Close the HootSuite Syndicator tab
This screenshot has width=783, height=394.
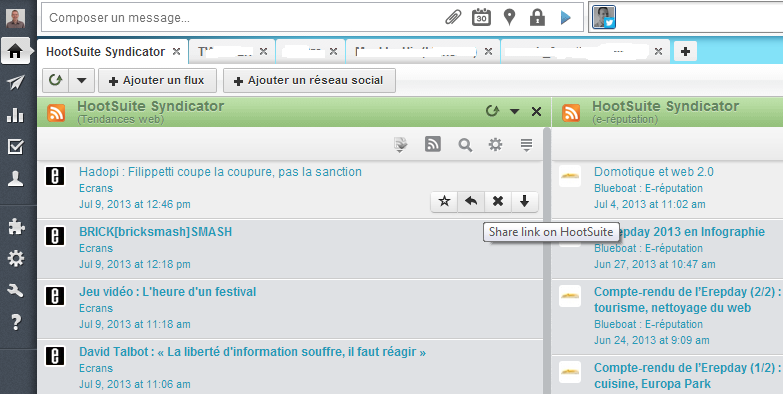point(176,51)
